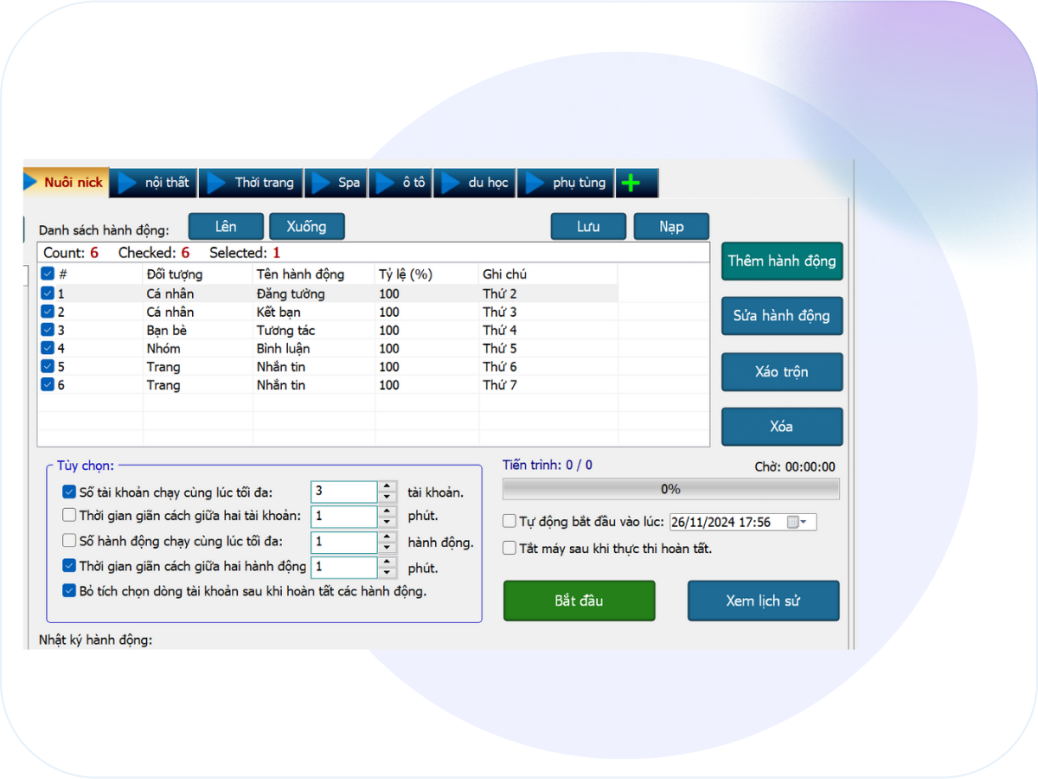Uncheck row 3 Bạn bè Tương tác
The width and height of the screenshot is (1038, 779).
[x=47, y=330]
